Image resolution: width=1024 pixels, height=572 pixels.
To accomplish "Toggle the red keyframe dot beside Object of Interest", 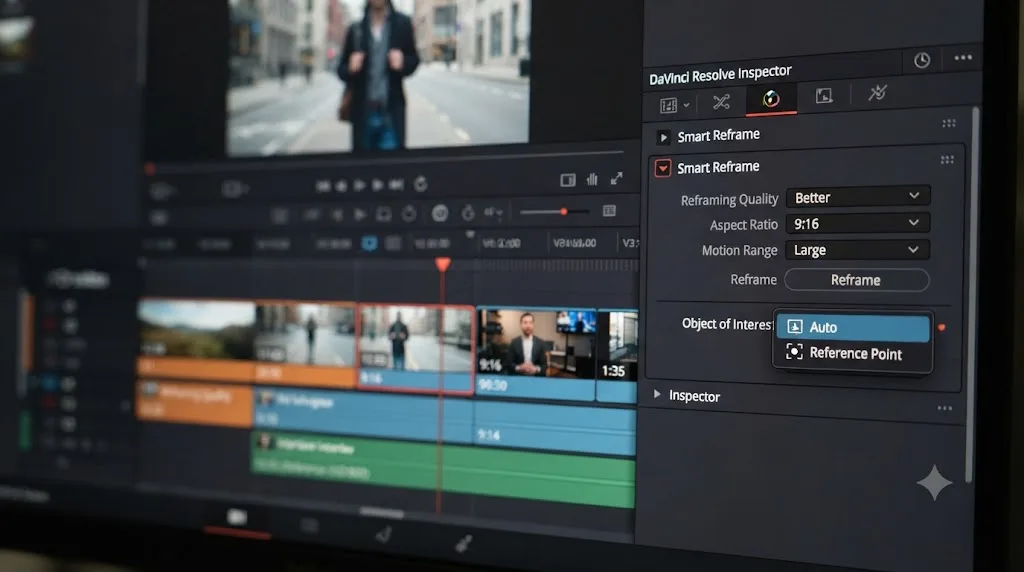I will tap(941, 327).
